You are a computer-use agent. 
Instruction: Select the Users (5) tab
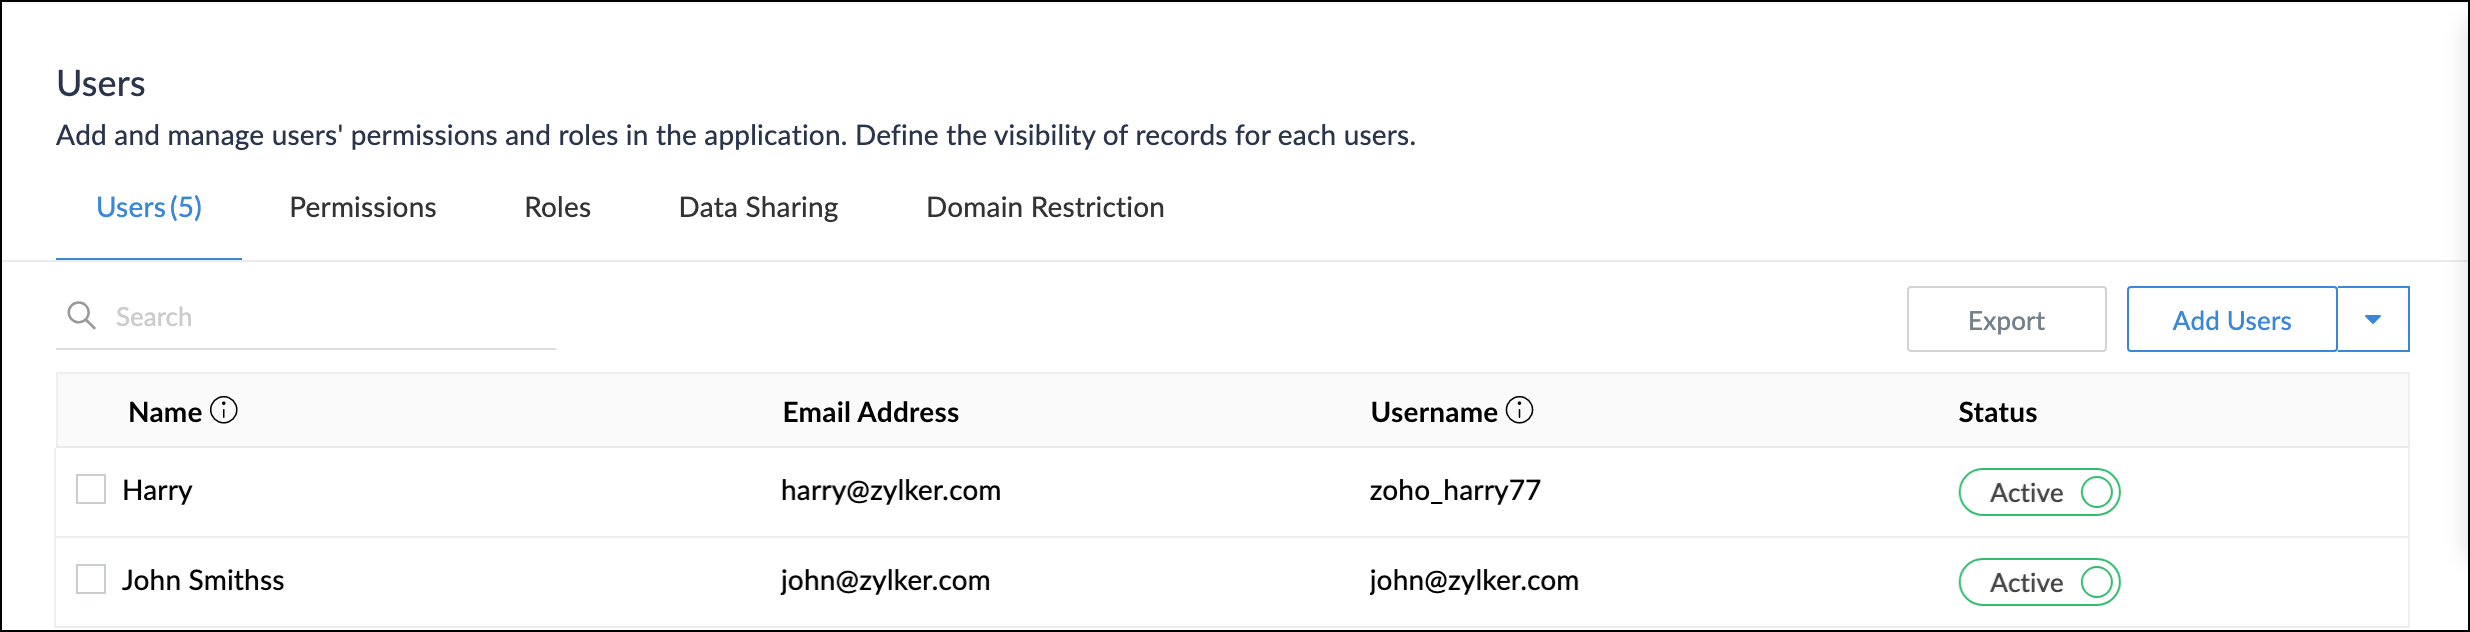[149, 207]
